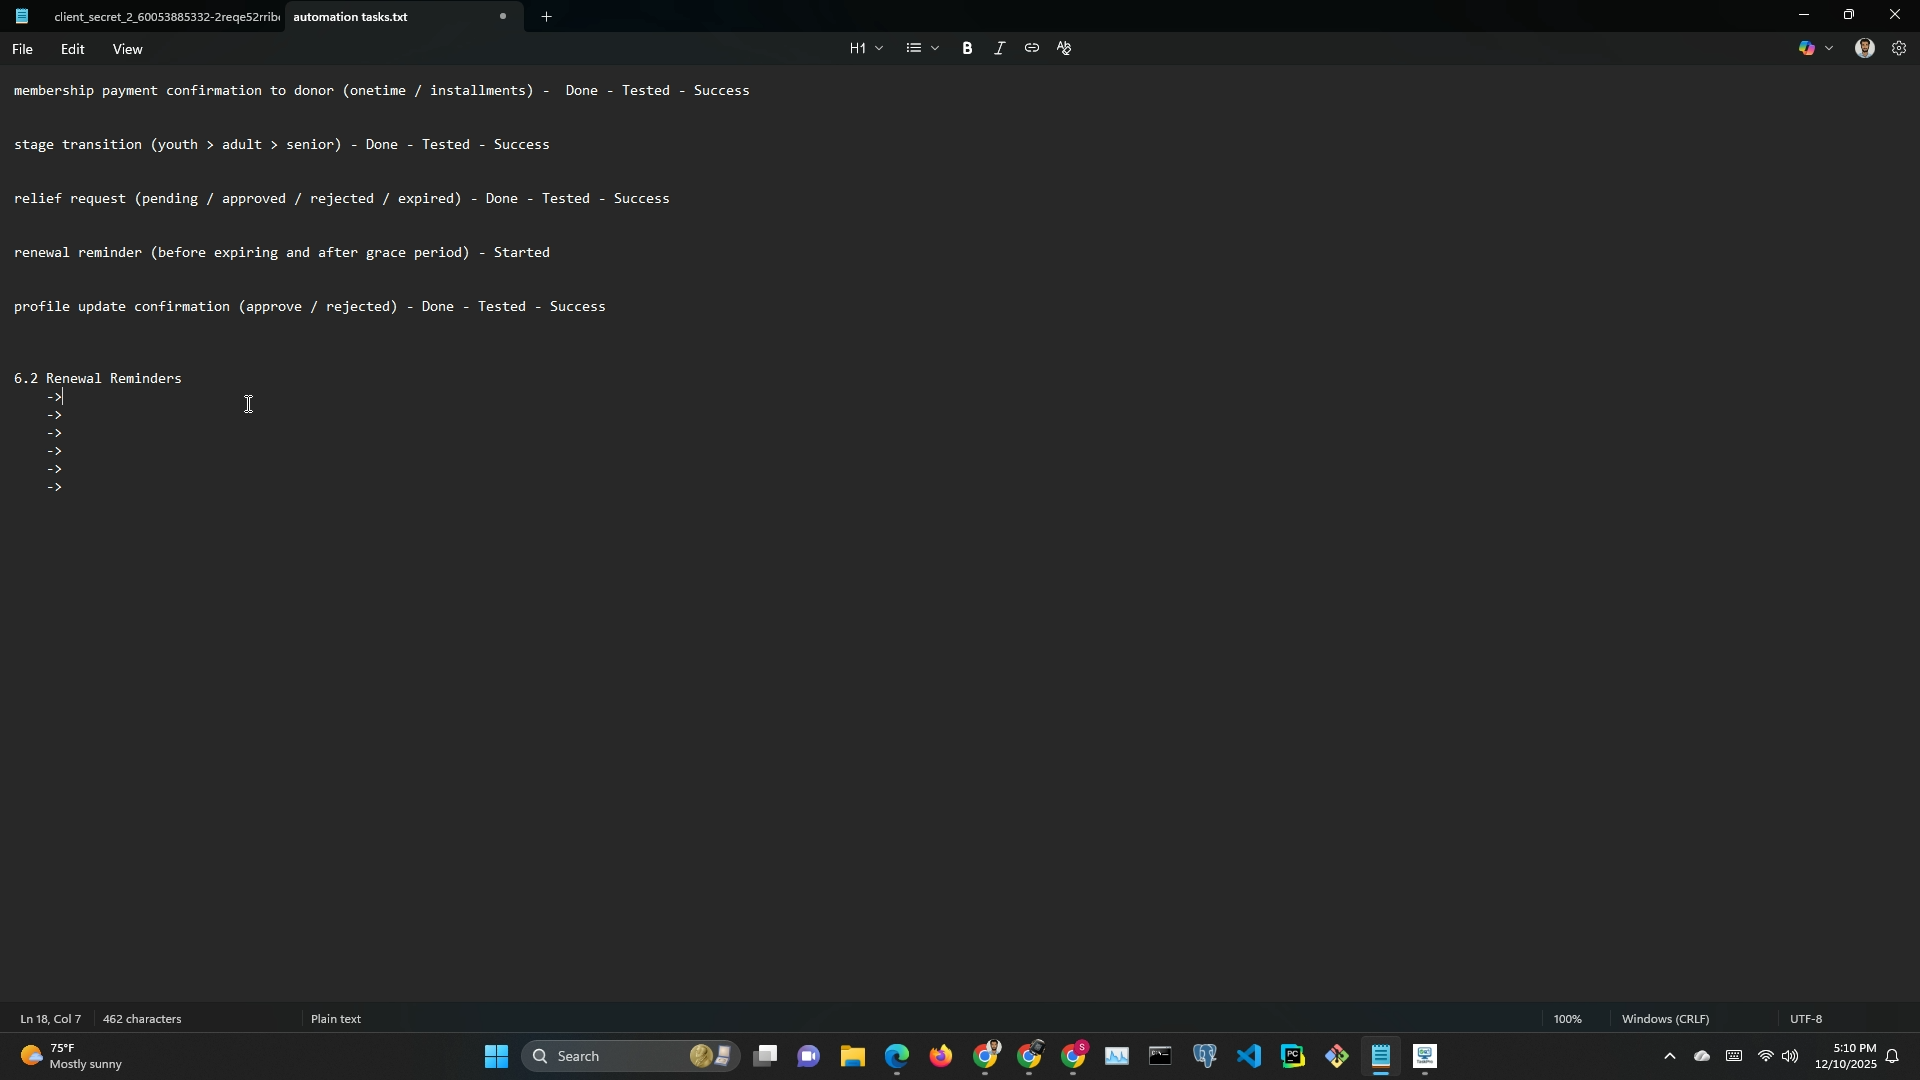
Task: Click the user account avatar
Action: 1864,48
